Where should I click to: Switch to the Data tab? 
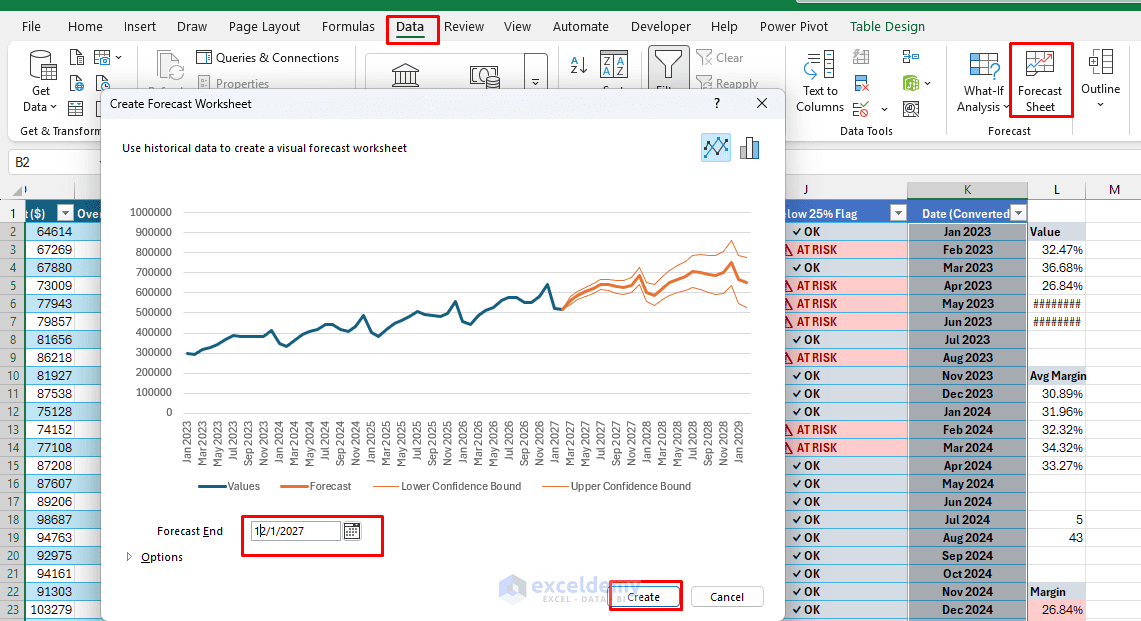(x=410, y=26)
